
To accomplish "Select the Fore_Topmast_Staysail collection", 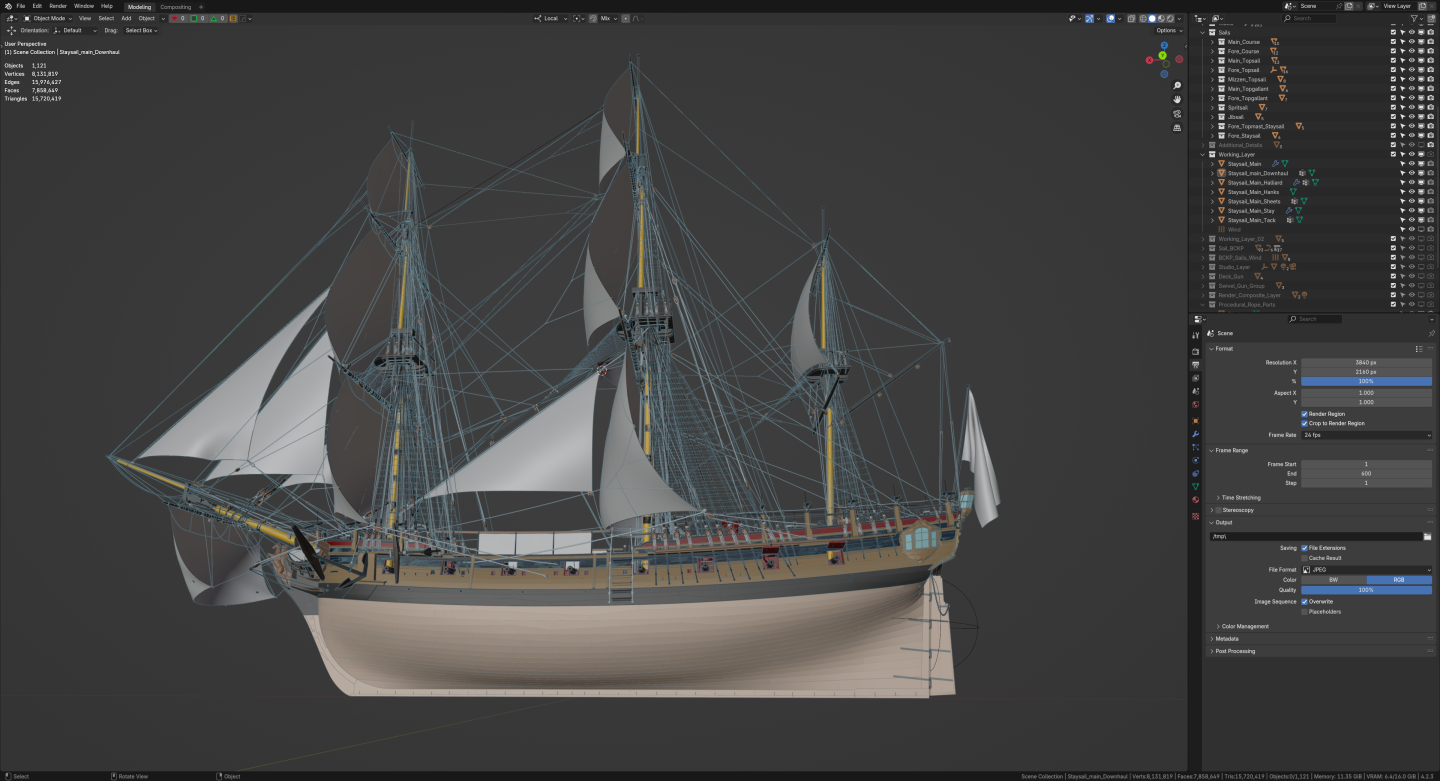I will tap(1256, 126).
